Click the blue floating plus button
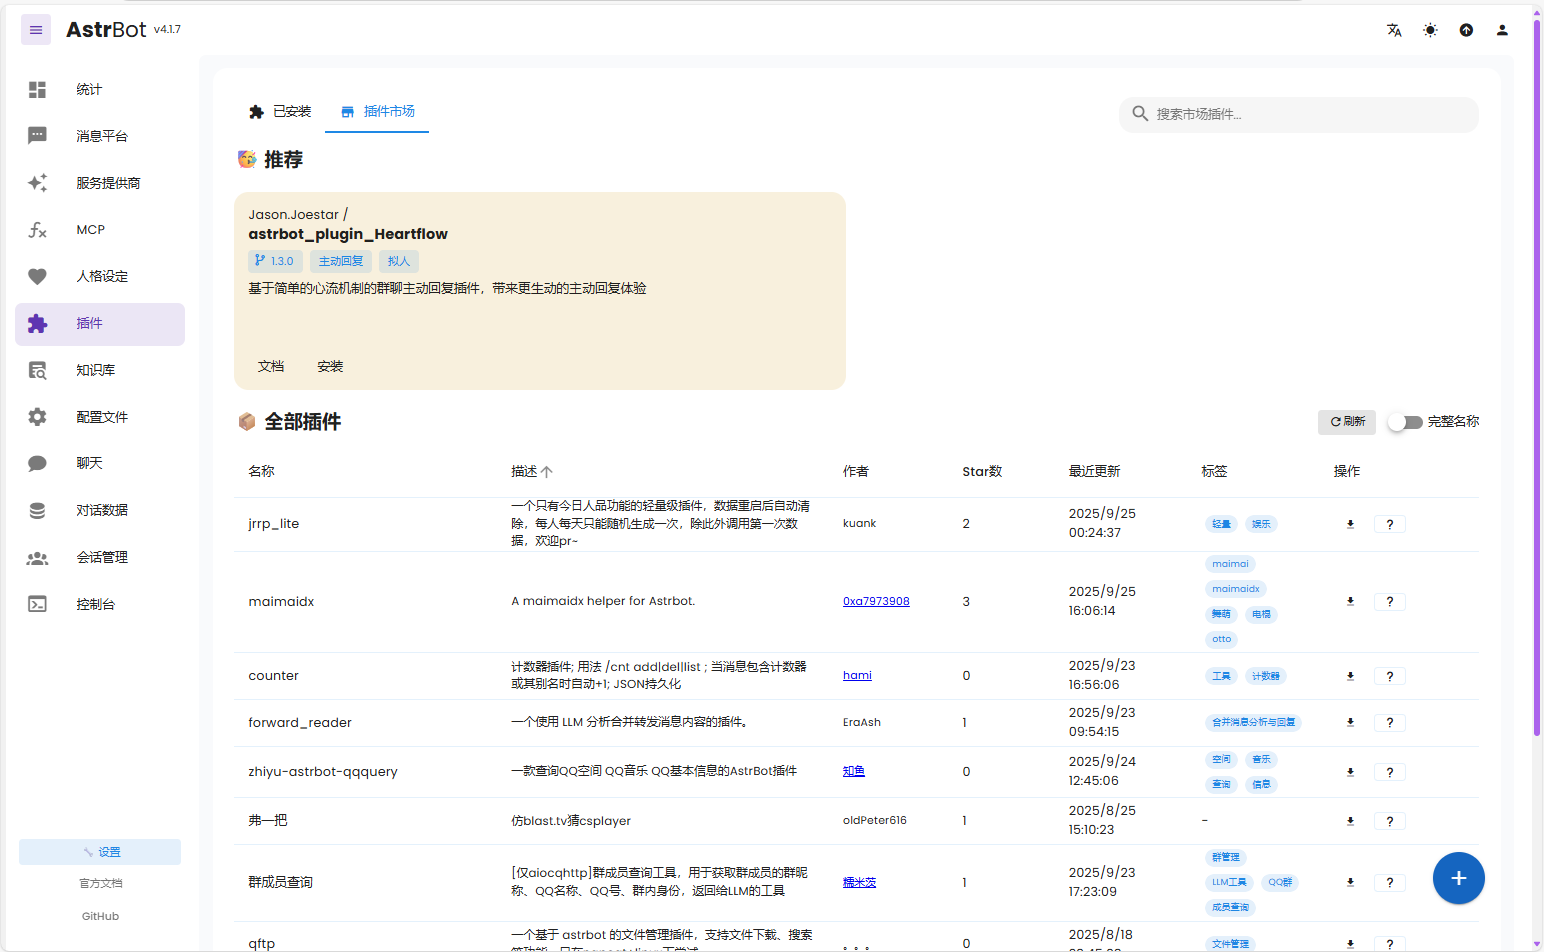 point(1458,878)
